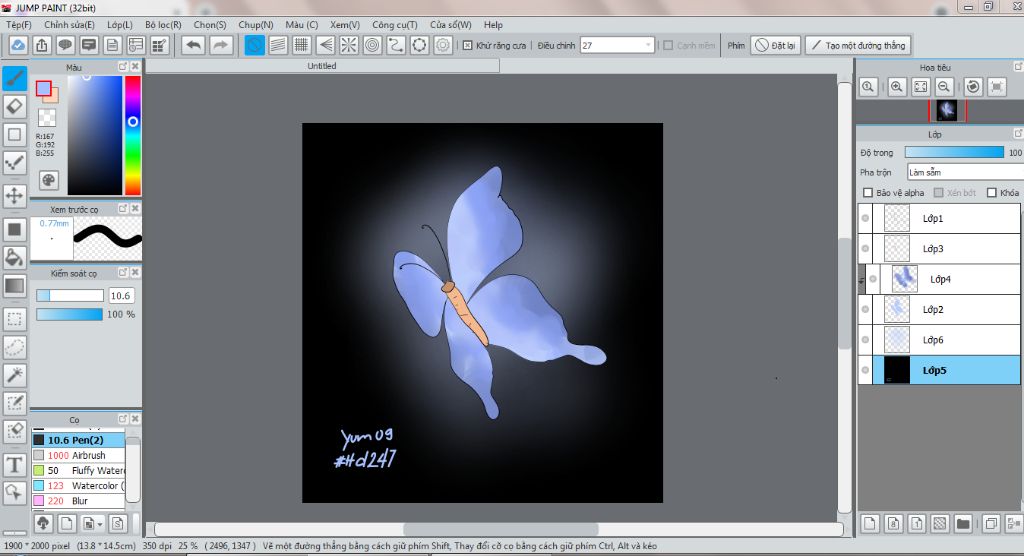The width and height of the screenshot is (1024, 556).
Task: Select the Magic Wand tool
Action: [x=14, y=375]
